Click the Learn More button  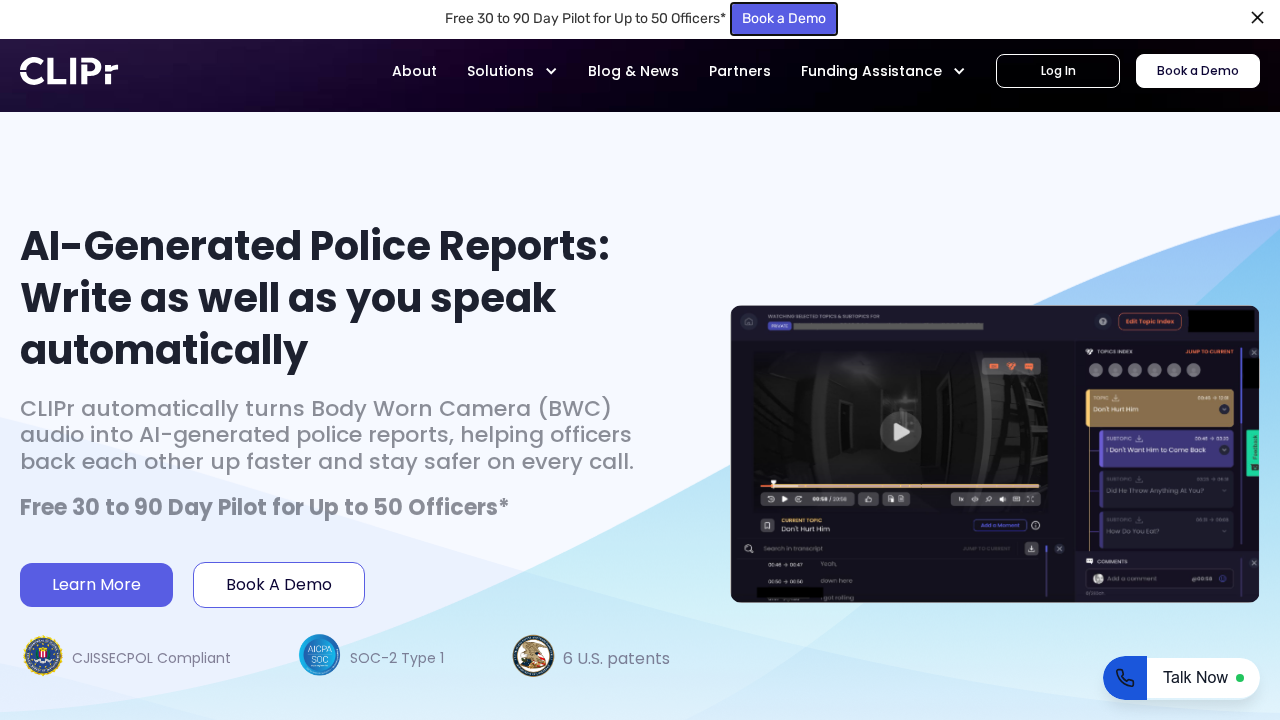click(96, 584)
